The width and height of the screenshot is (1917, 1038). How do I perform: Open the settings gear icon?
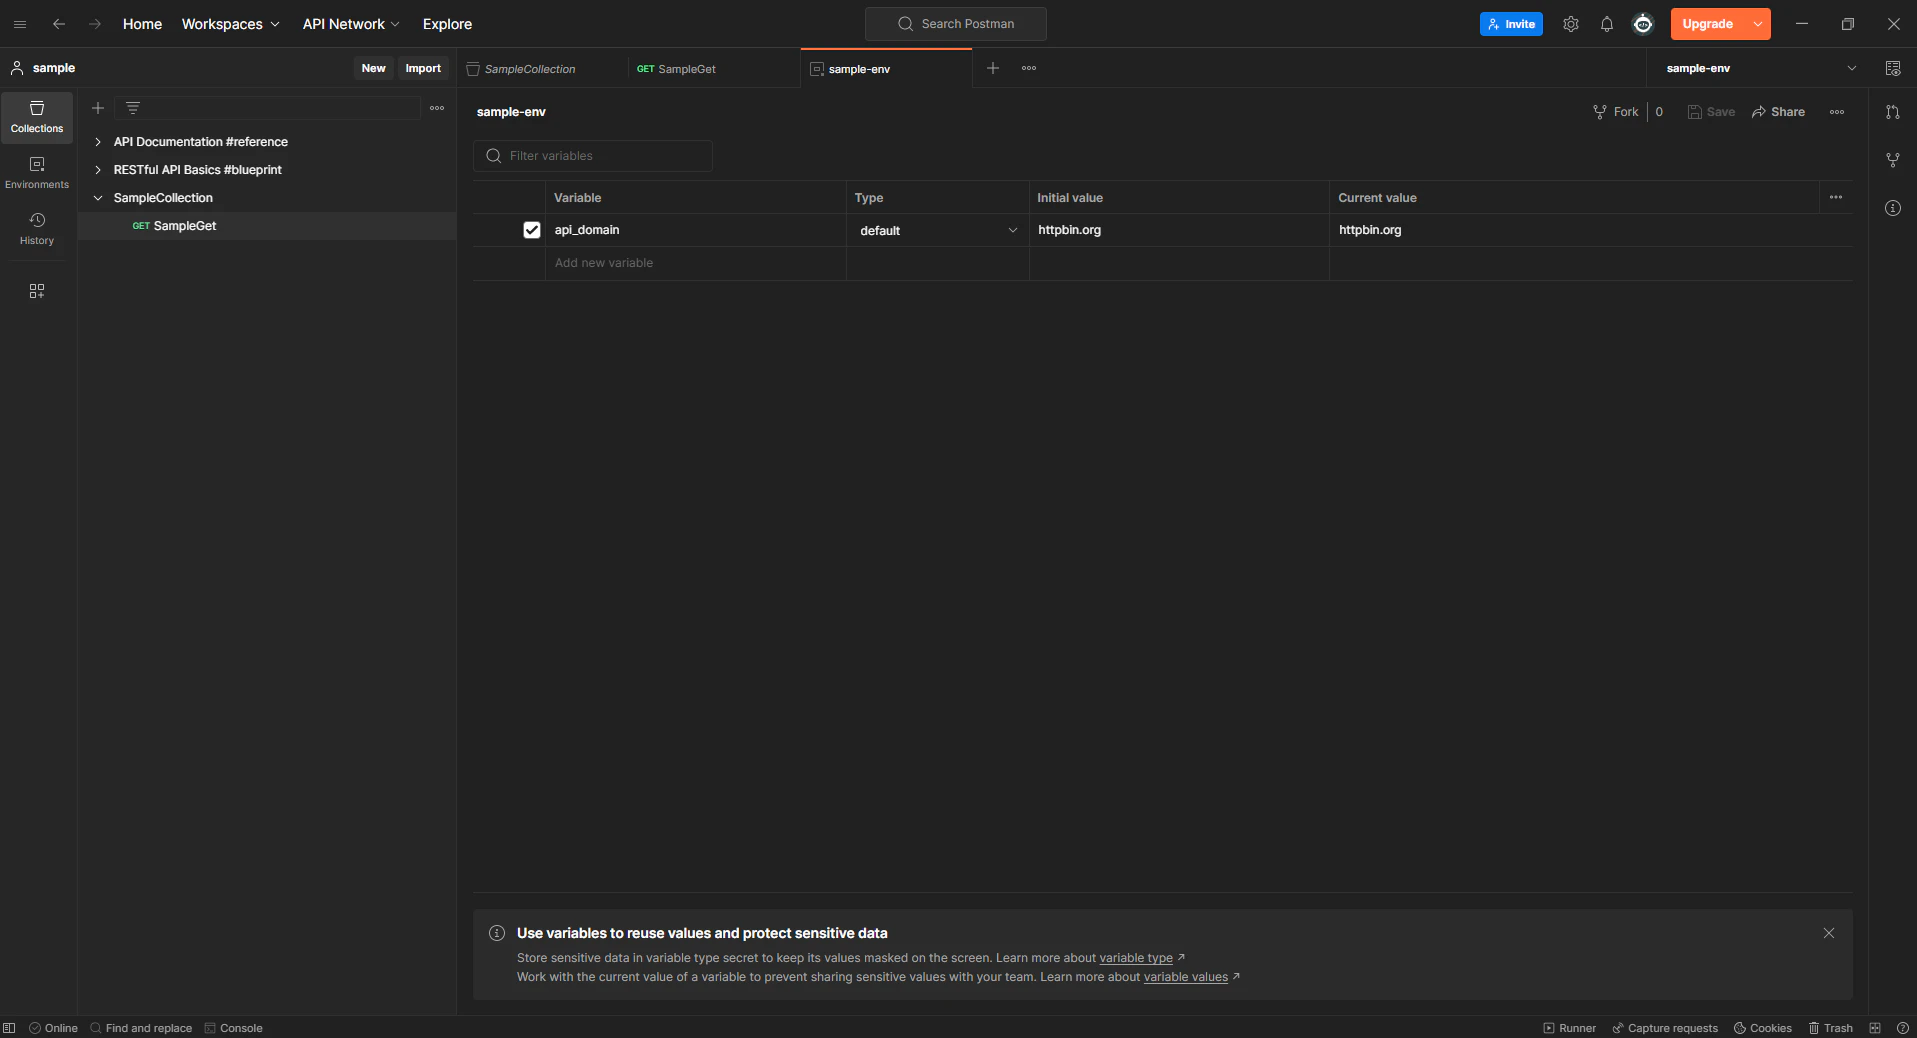tap(1571, 24)
